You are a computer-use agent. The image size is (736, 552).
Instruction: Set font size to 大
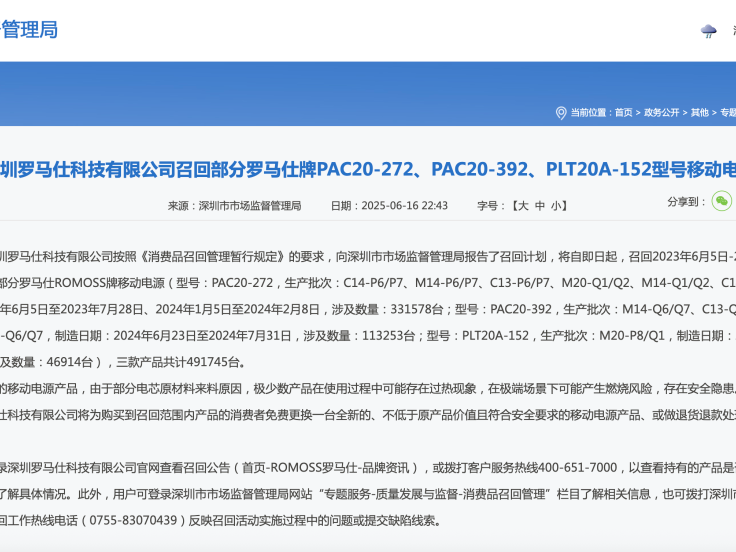(x=523, y=206)
